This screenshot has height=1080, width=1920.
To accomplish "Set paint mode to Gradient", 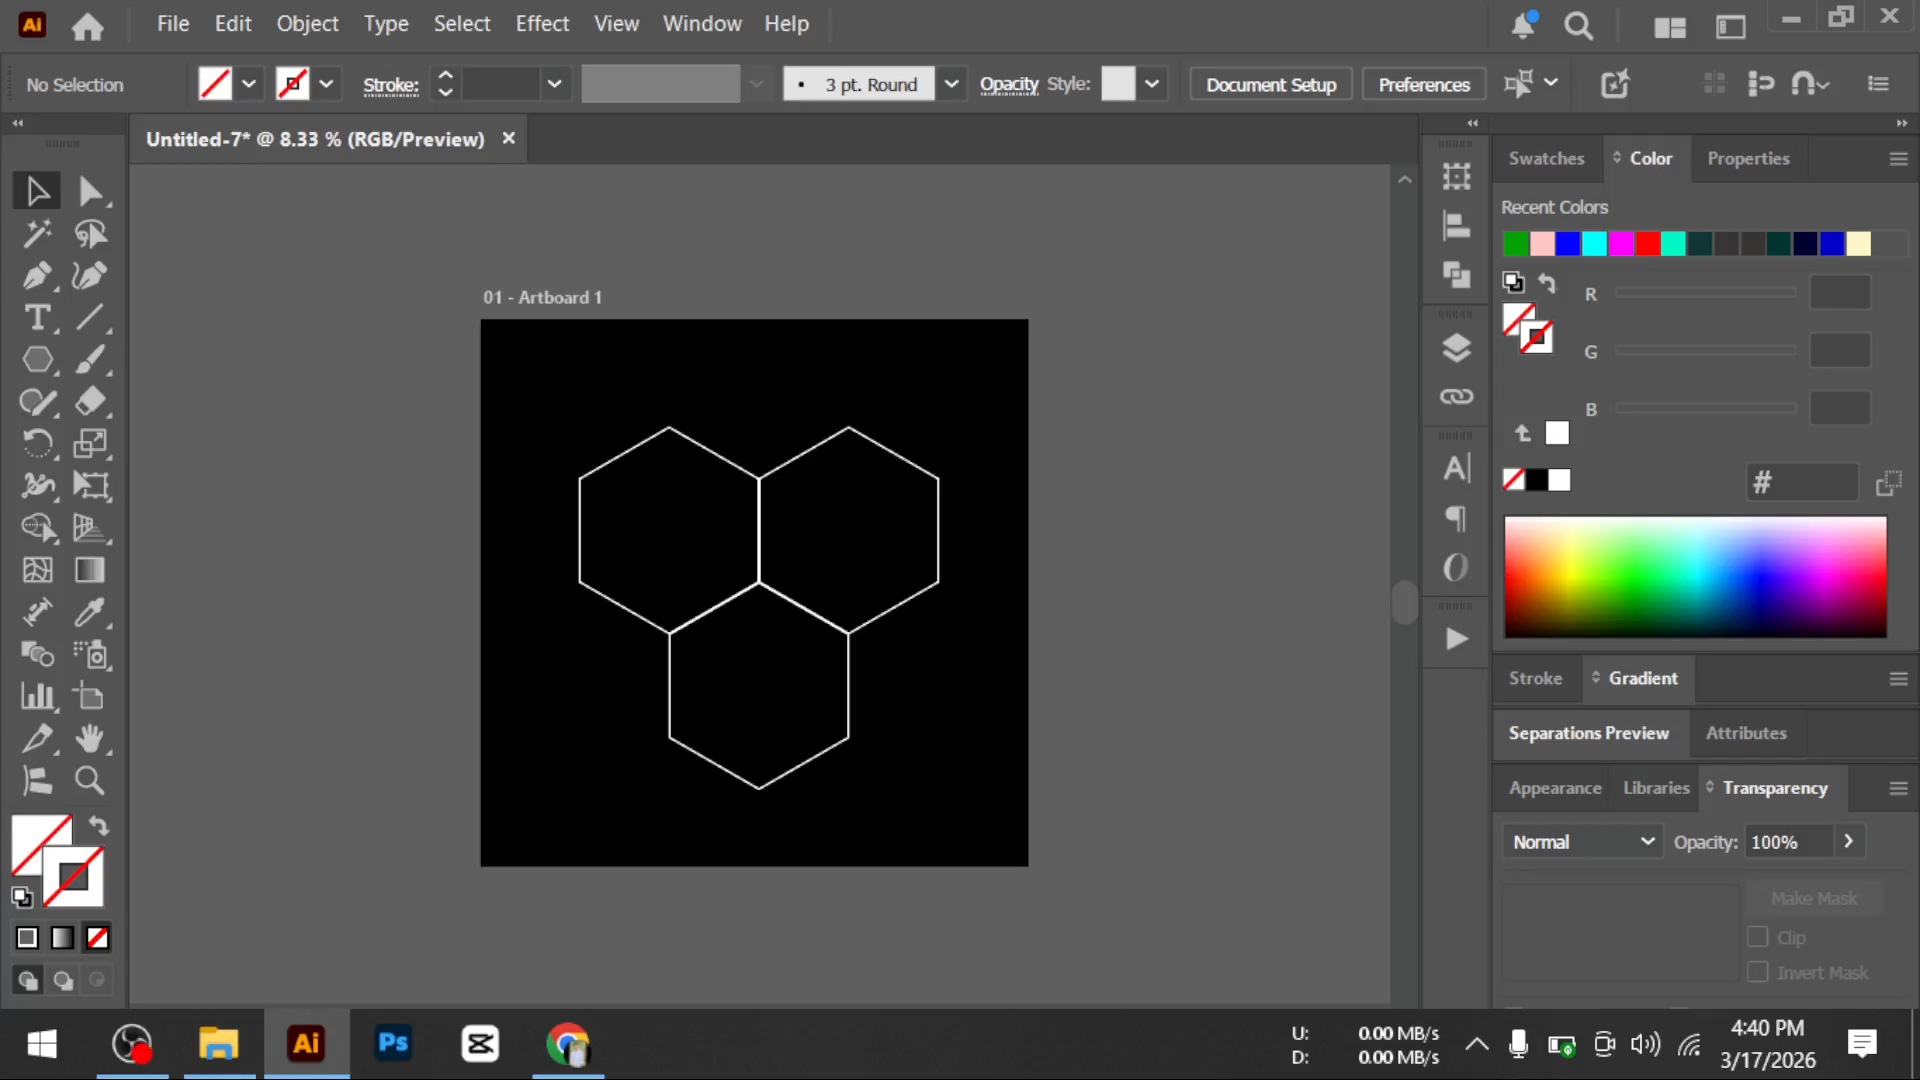I will point(62,938).
